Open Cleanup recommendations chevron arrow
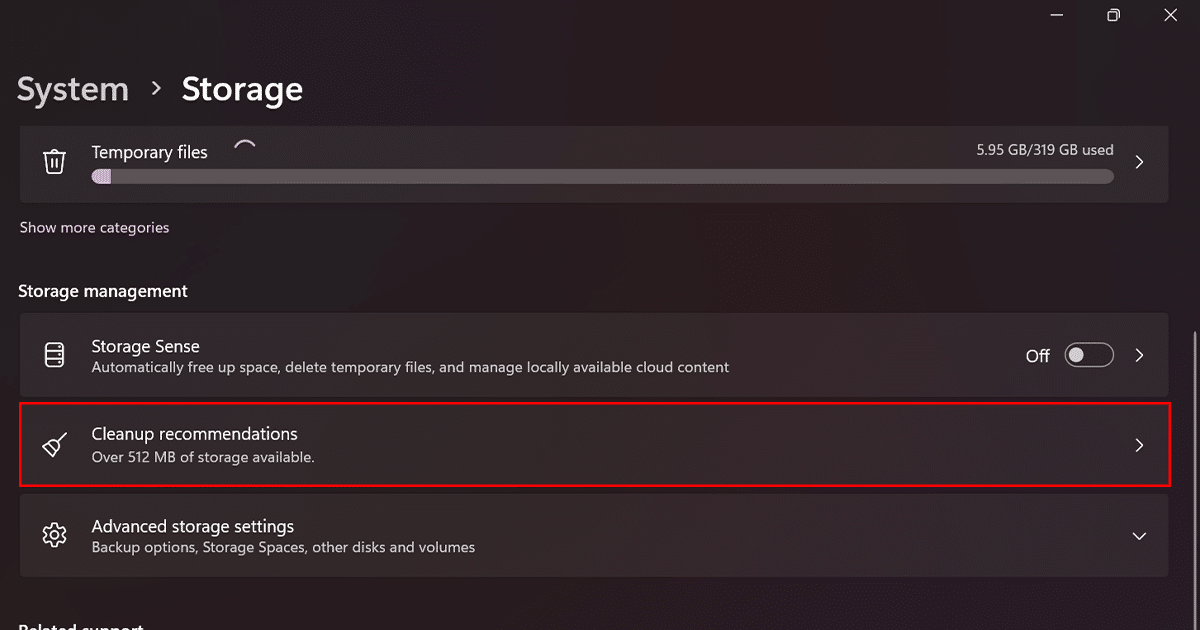Screen dimensions: 1200x630 point(1139,445)
